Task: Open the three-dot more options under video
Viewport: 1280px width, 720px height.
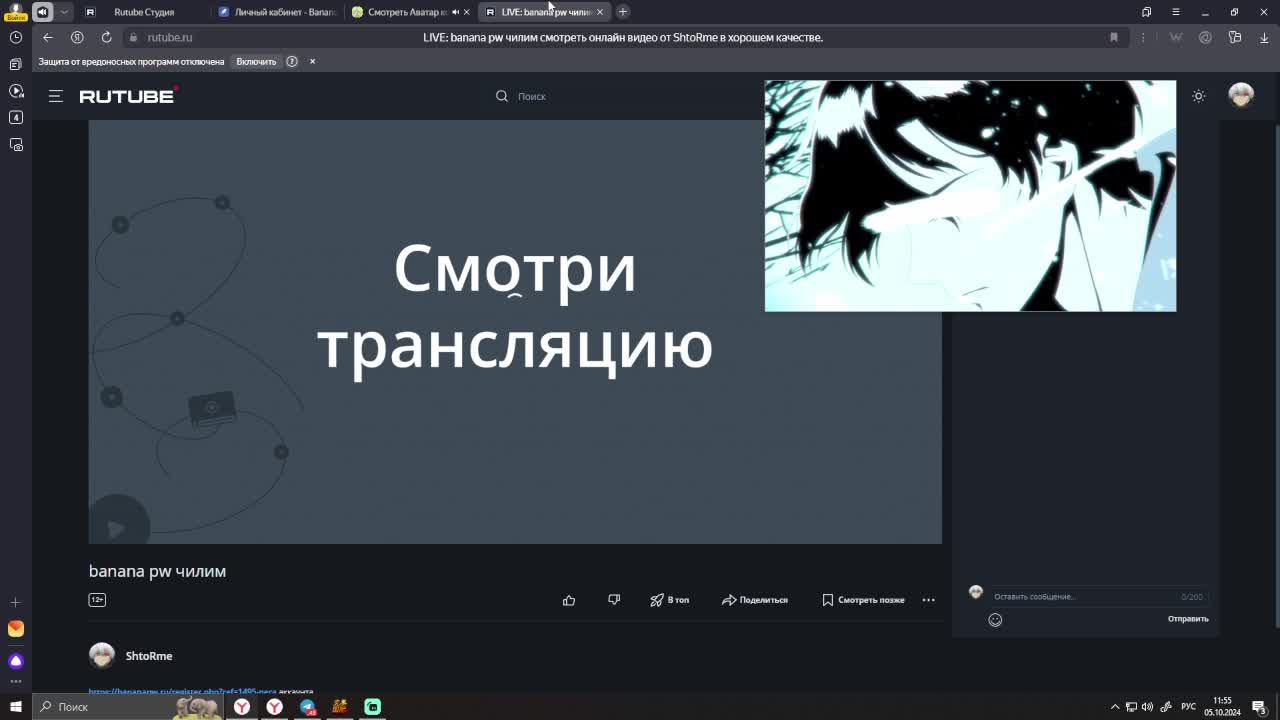Action: coord(928,600)
